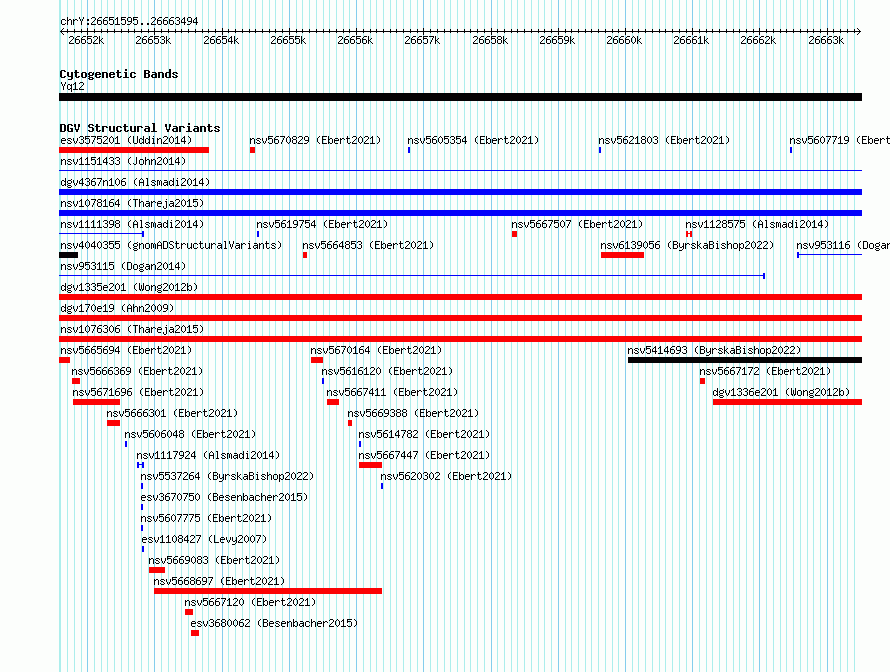The height and width of the screenshot is (672, 890).
Task: Select dgv170e19 (Ahn2009) label
Action: pos(117,308)
